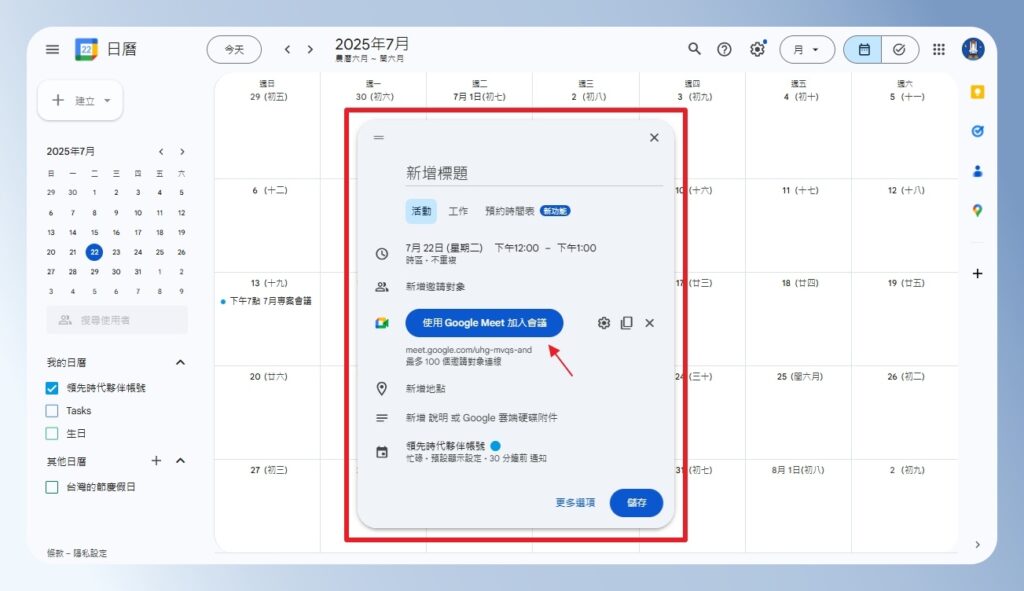Viewport: 1024px width, 591px height.
Task: Remove the Google Meet conference
Action: pyautogui.click(x=649, y=323)
